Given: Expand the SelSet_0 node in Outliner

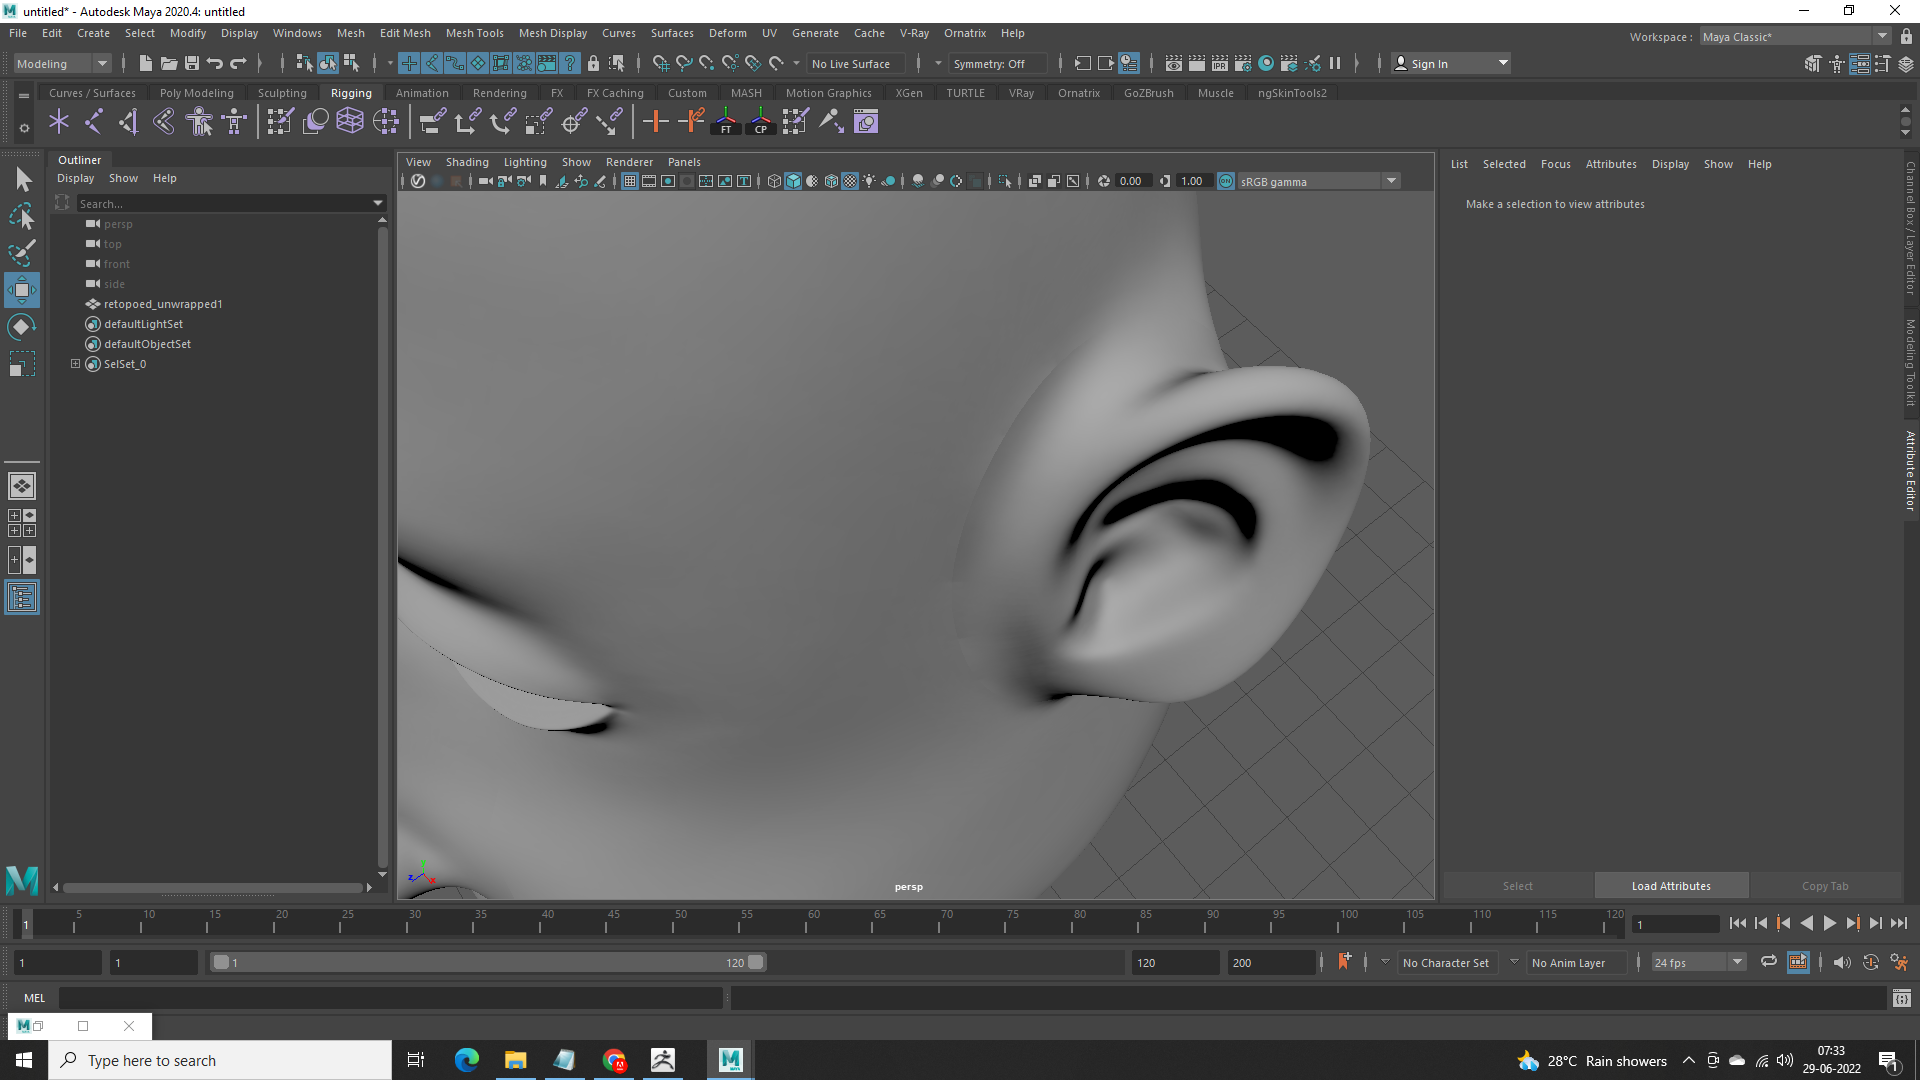Looking at the screenshot, I should pos(75,364).
